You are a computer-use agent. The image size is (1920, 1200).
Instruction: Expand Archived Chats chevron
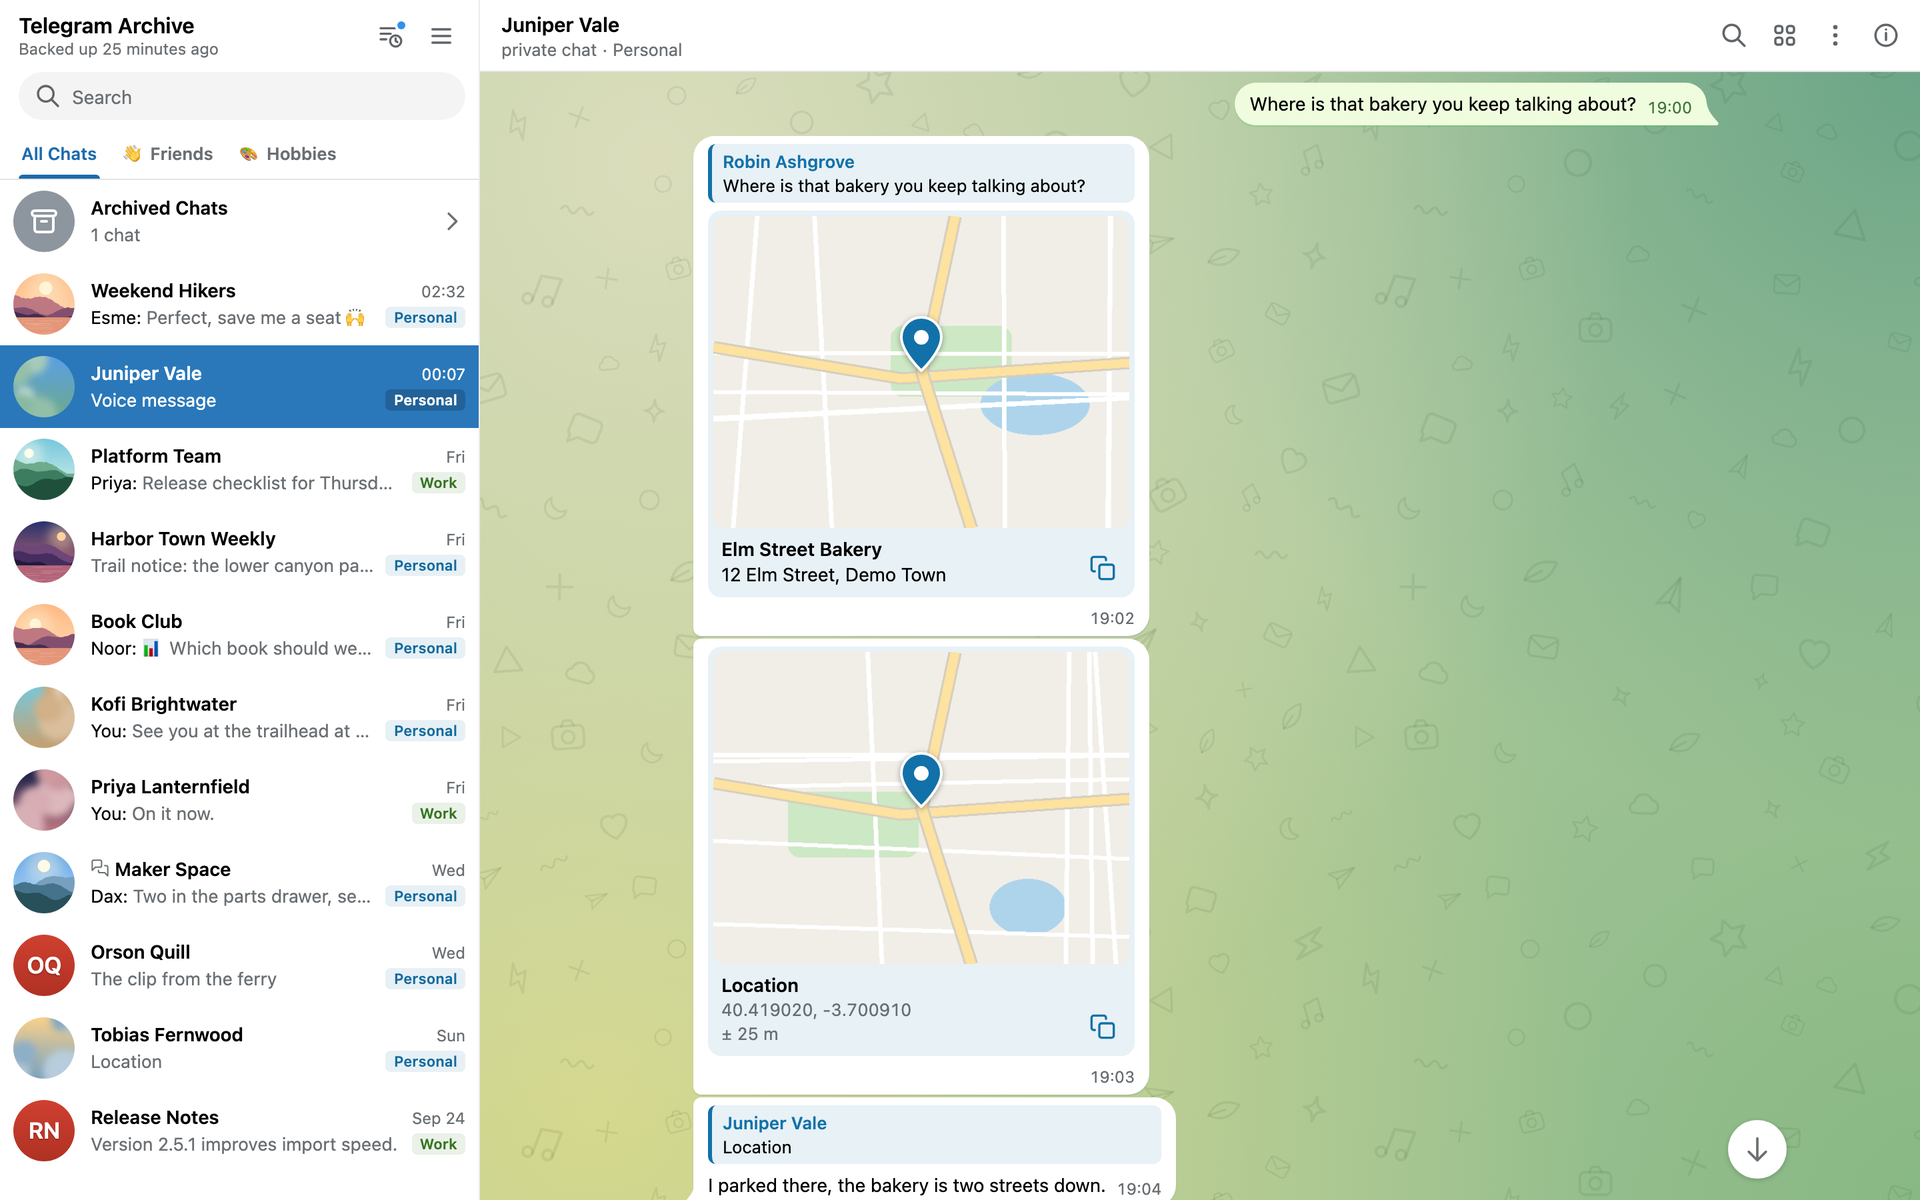452,221
